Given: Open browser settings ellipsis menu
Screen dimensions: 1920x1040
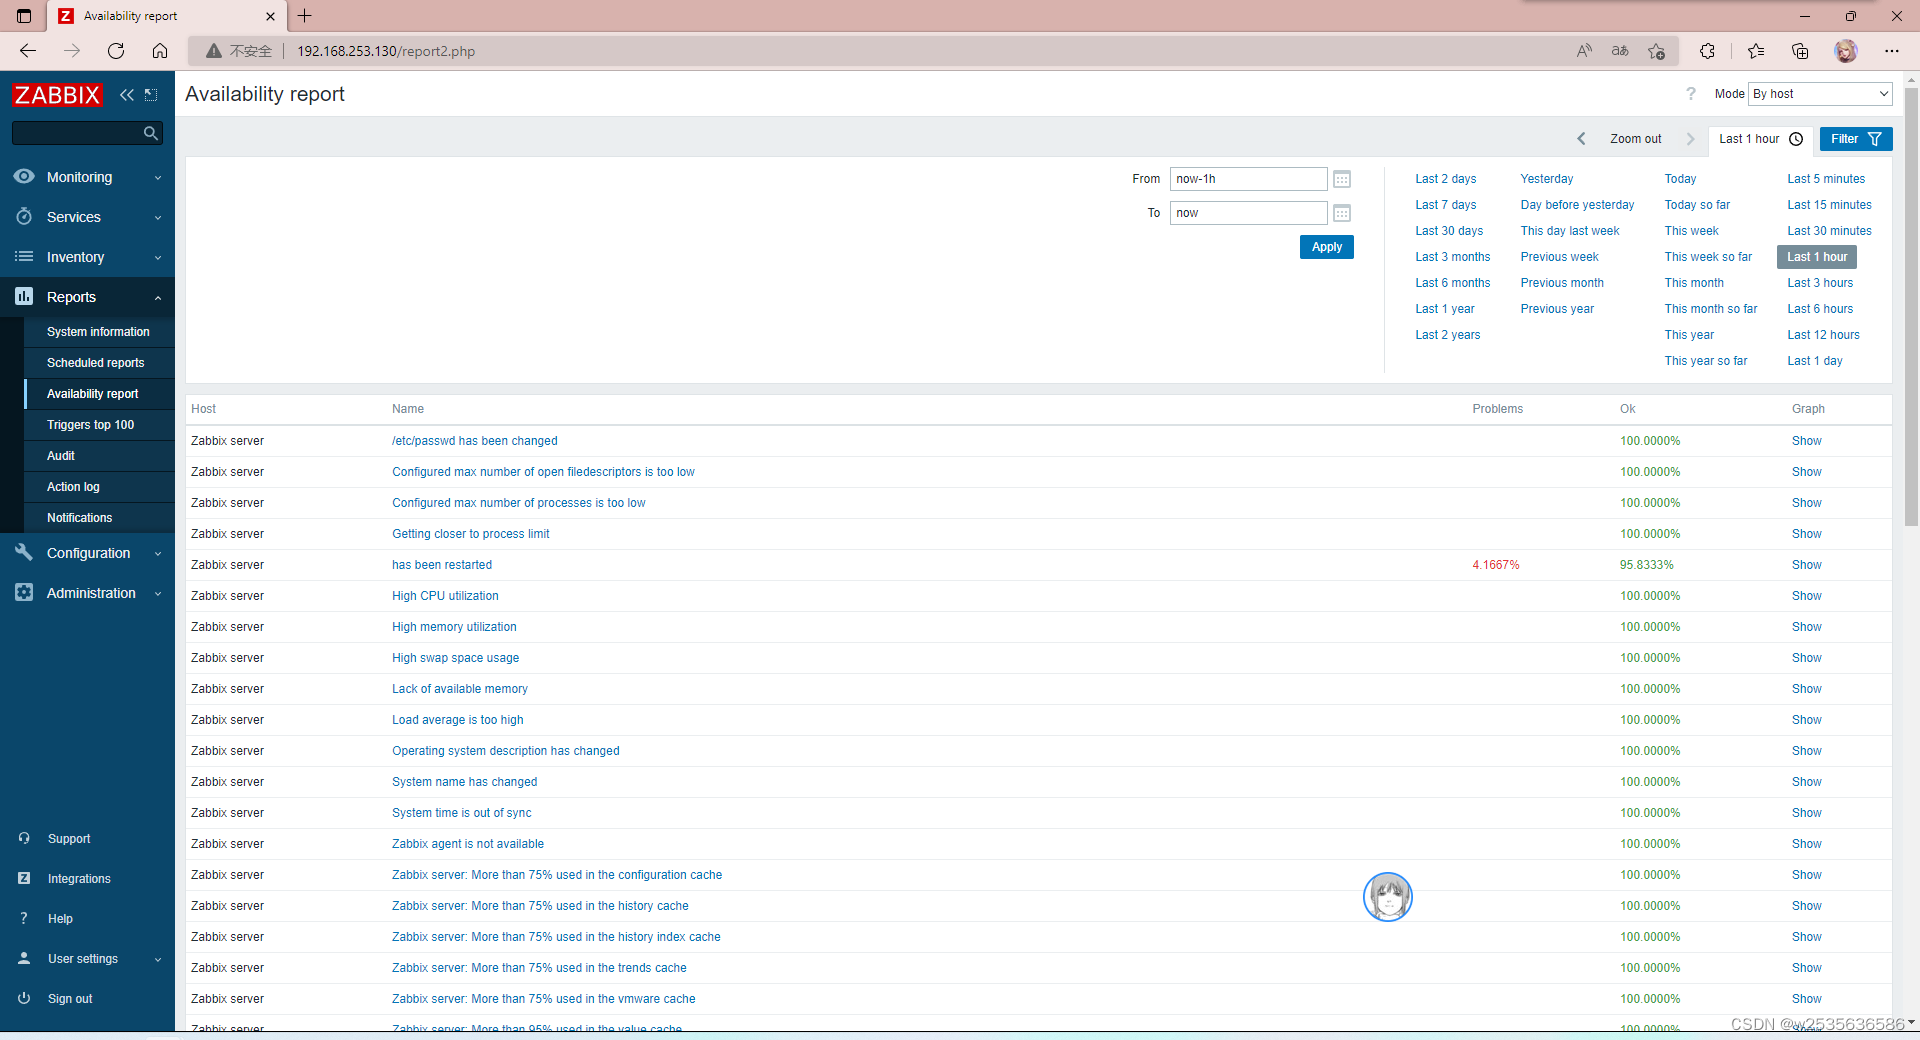Looking at the screenshot, I should 1892,51.
